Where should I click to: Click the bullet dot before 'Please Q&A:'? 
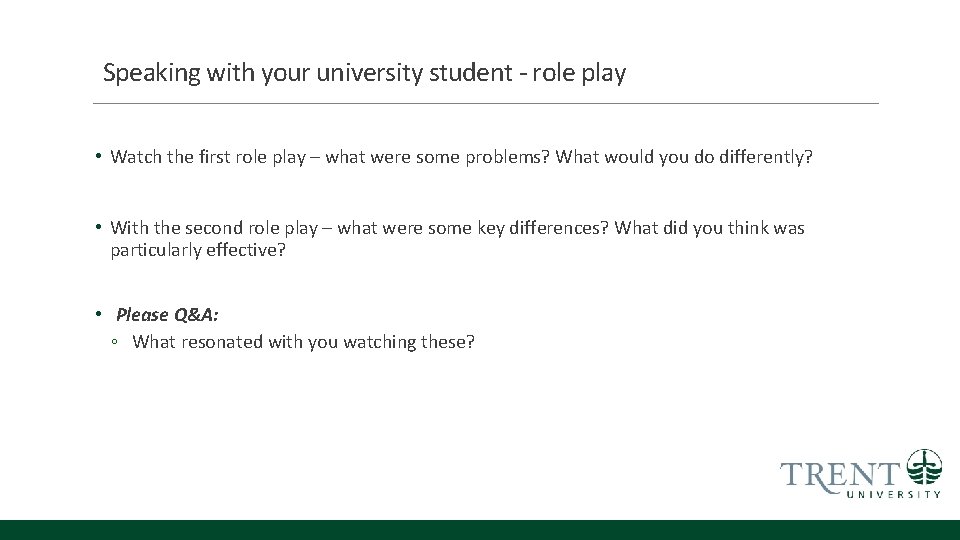98,314
